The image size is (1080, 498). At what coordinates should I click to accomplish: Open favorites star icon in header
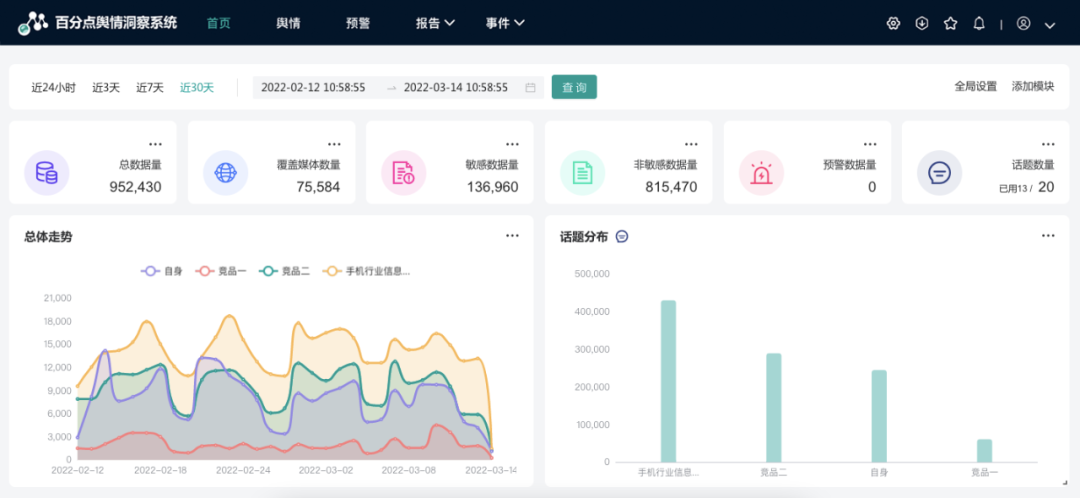pyautogui.click(x=950, y=23)
